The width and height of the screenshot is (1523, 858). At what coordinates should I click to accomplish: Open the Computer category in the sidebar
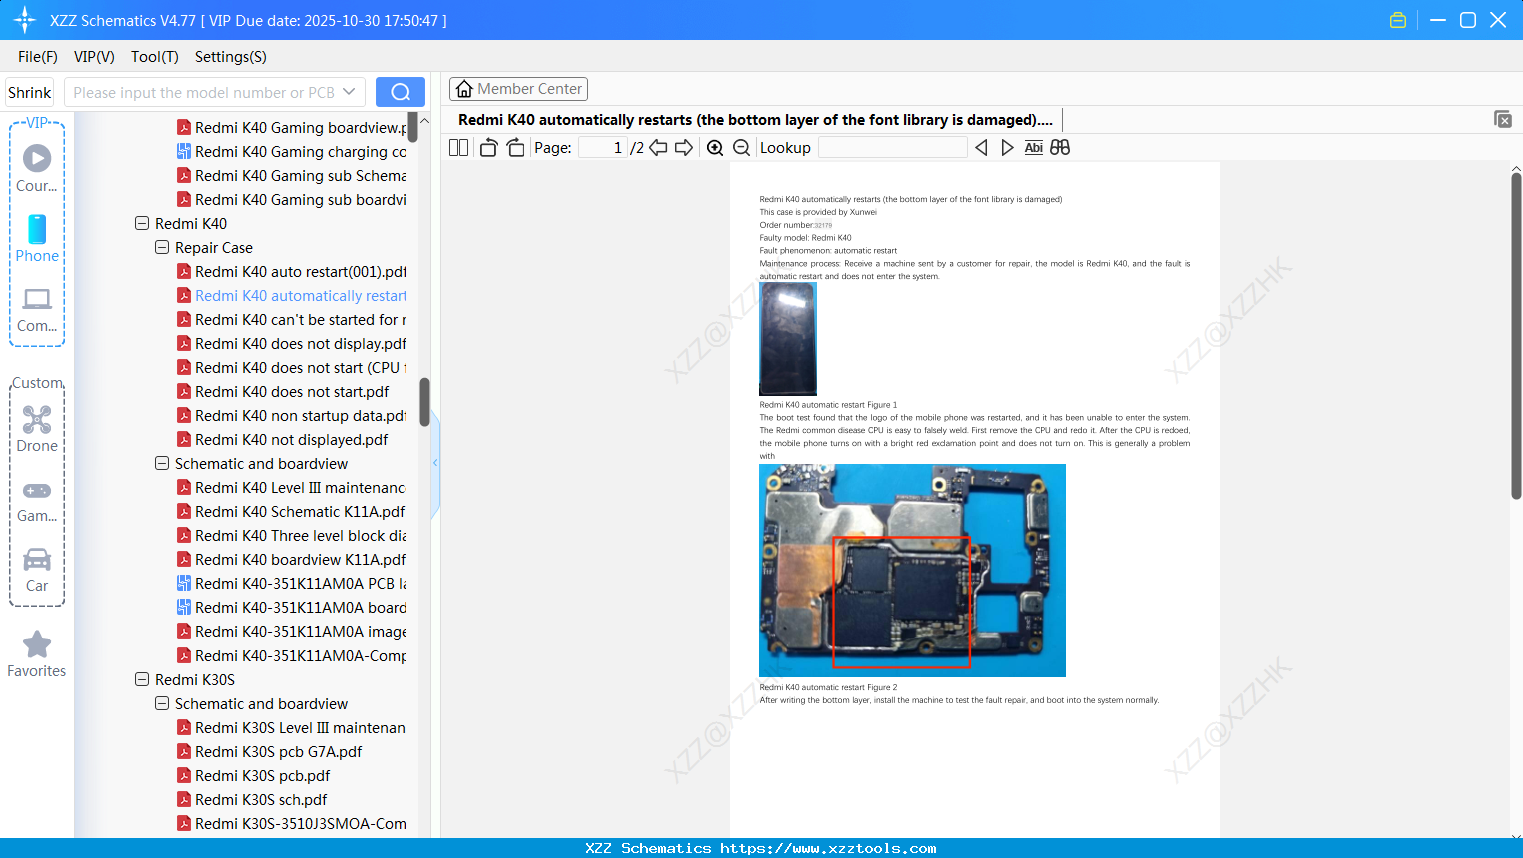click(37, 309)
